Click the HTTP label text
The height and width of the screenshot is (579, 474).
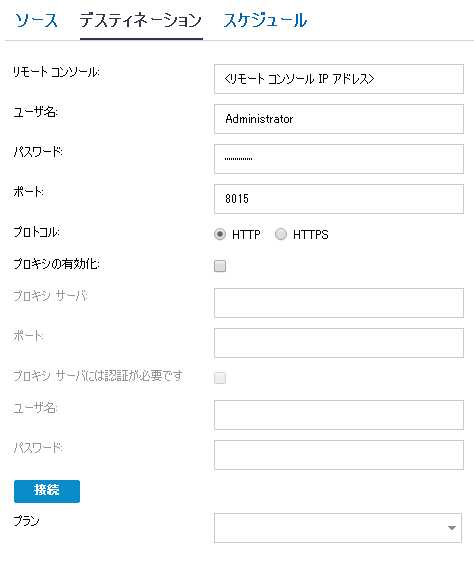point(246,235)
